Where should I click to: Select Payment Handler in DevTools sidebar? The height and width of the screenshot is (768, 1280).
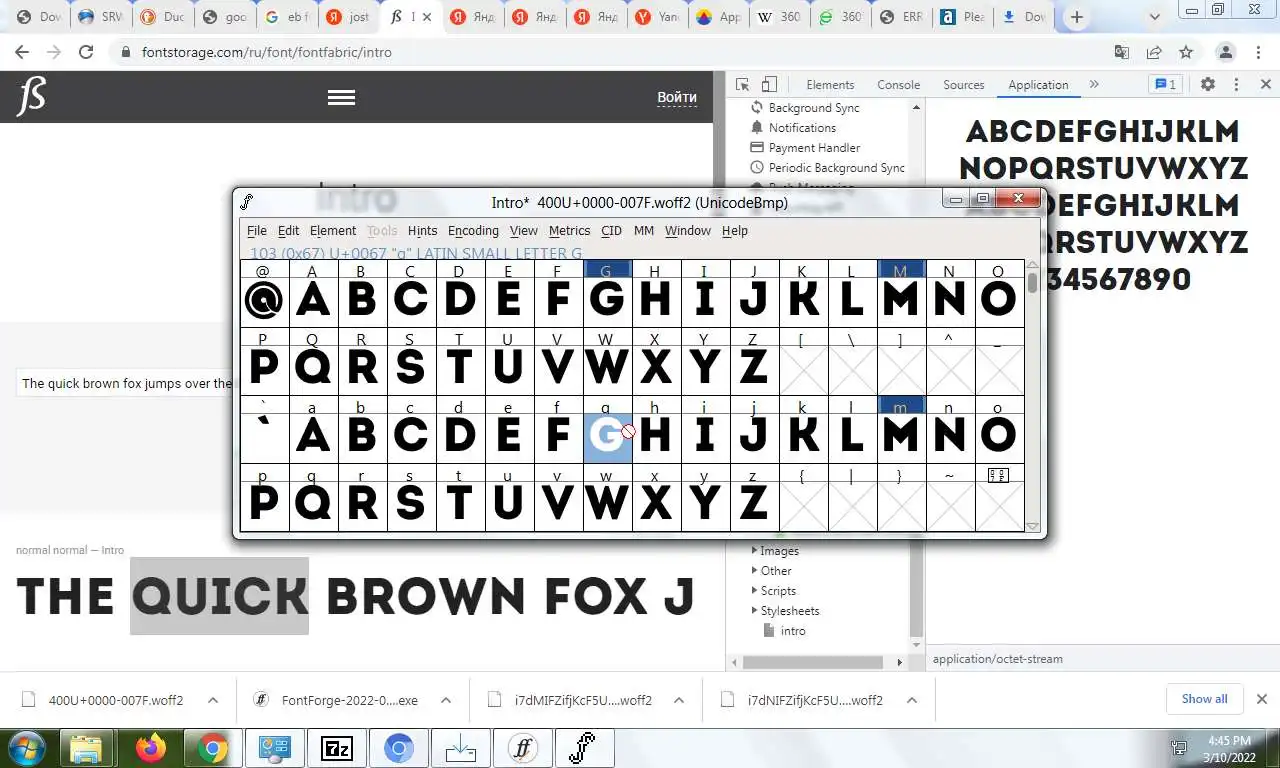(814, 148)
